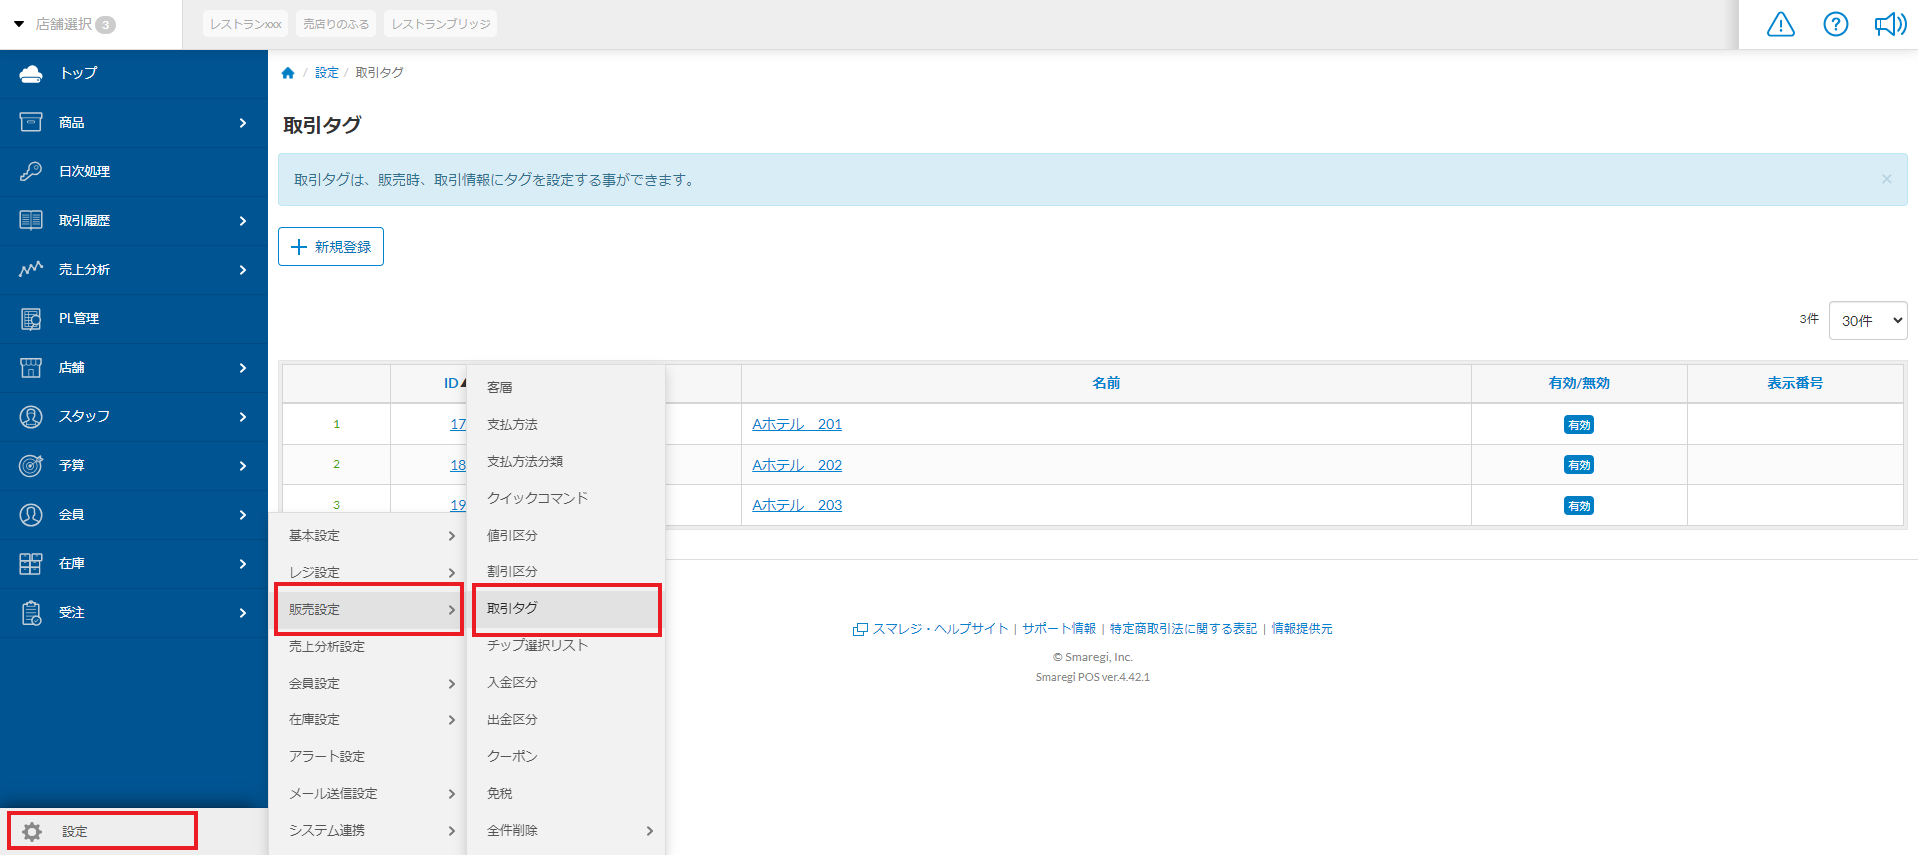Click the トップ cloud icon

click(x=31, y=73)
